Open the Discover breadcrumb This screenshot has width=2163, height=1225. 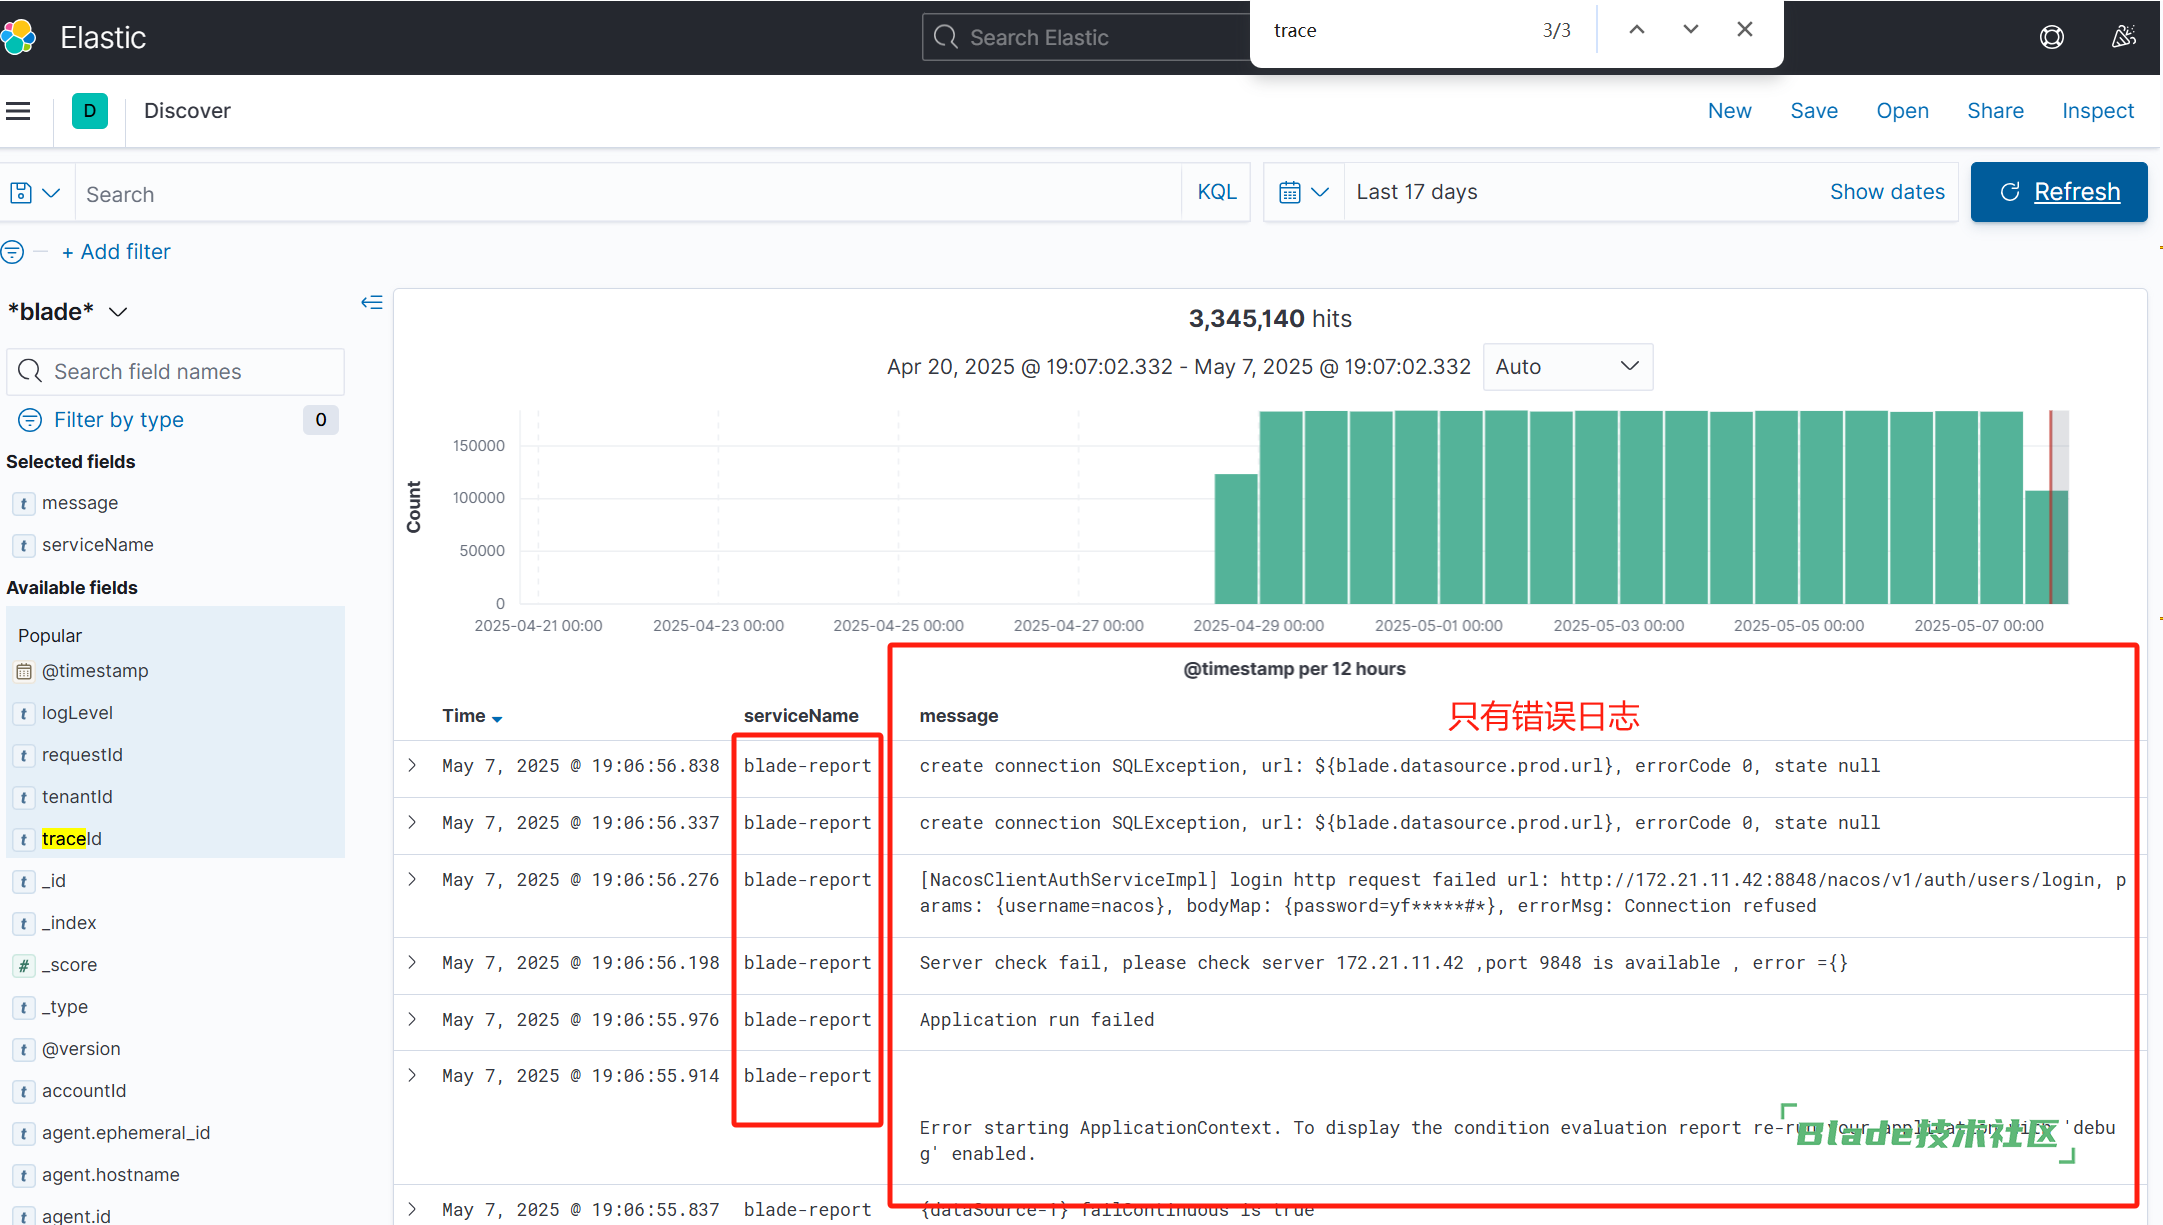pyautogui.click(x=187, y=111)
